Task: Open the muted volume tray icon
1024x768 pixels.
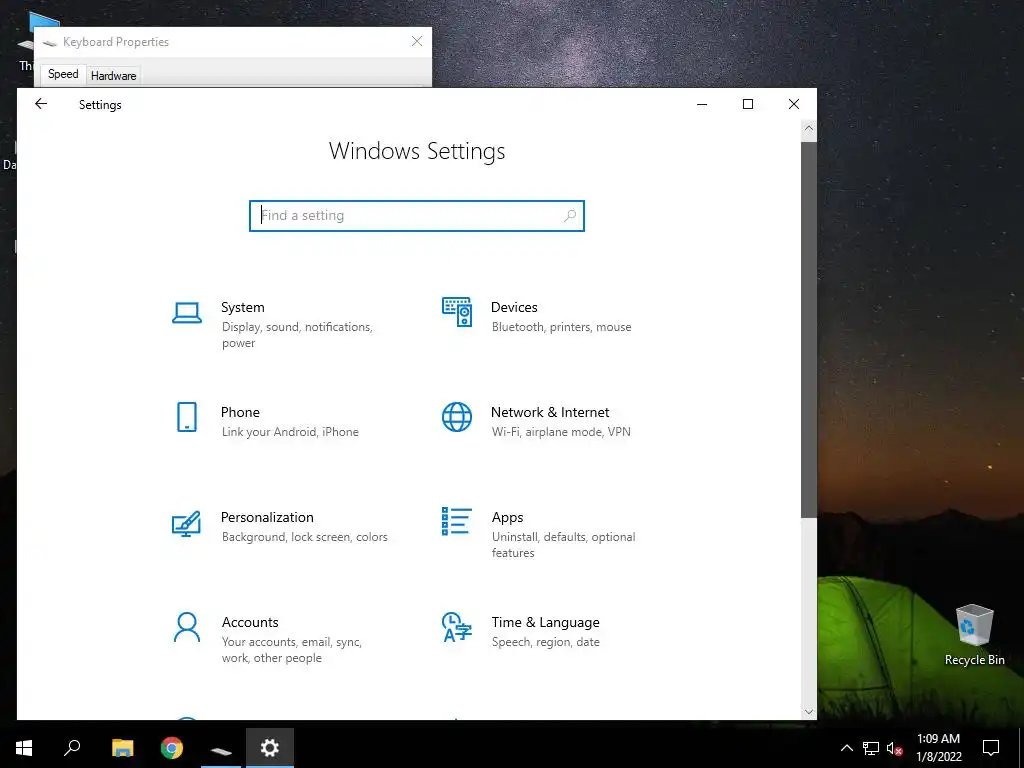Action: pos(895,748)
